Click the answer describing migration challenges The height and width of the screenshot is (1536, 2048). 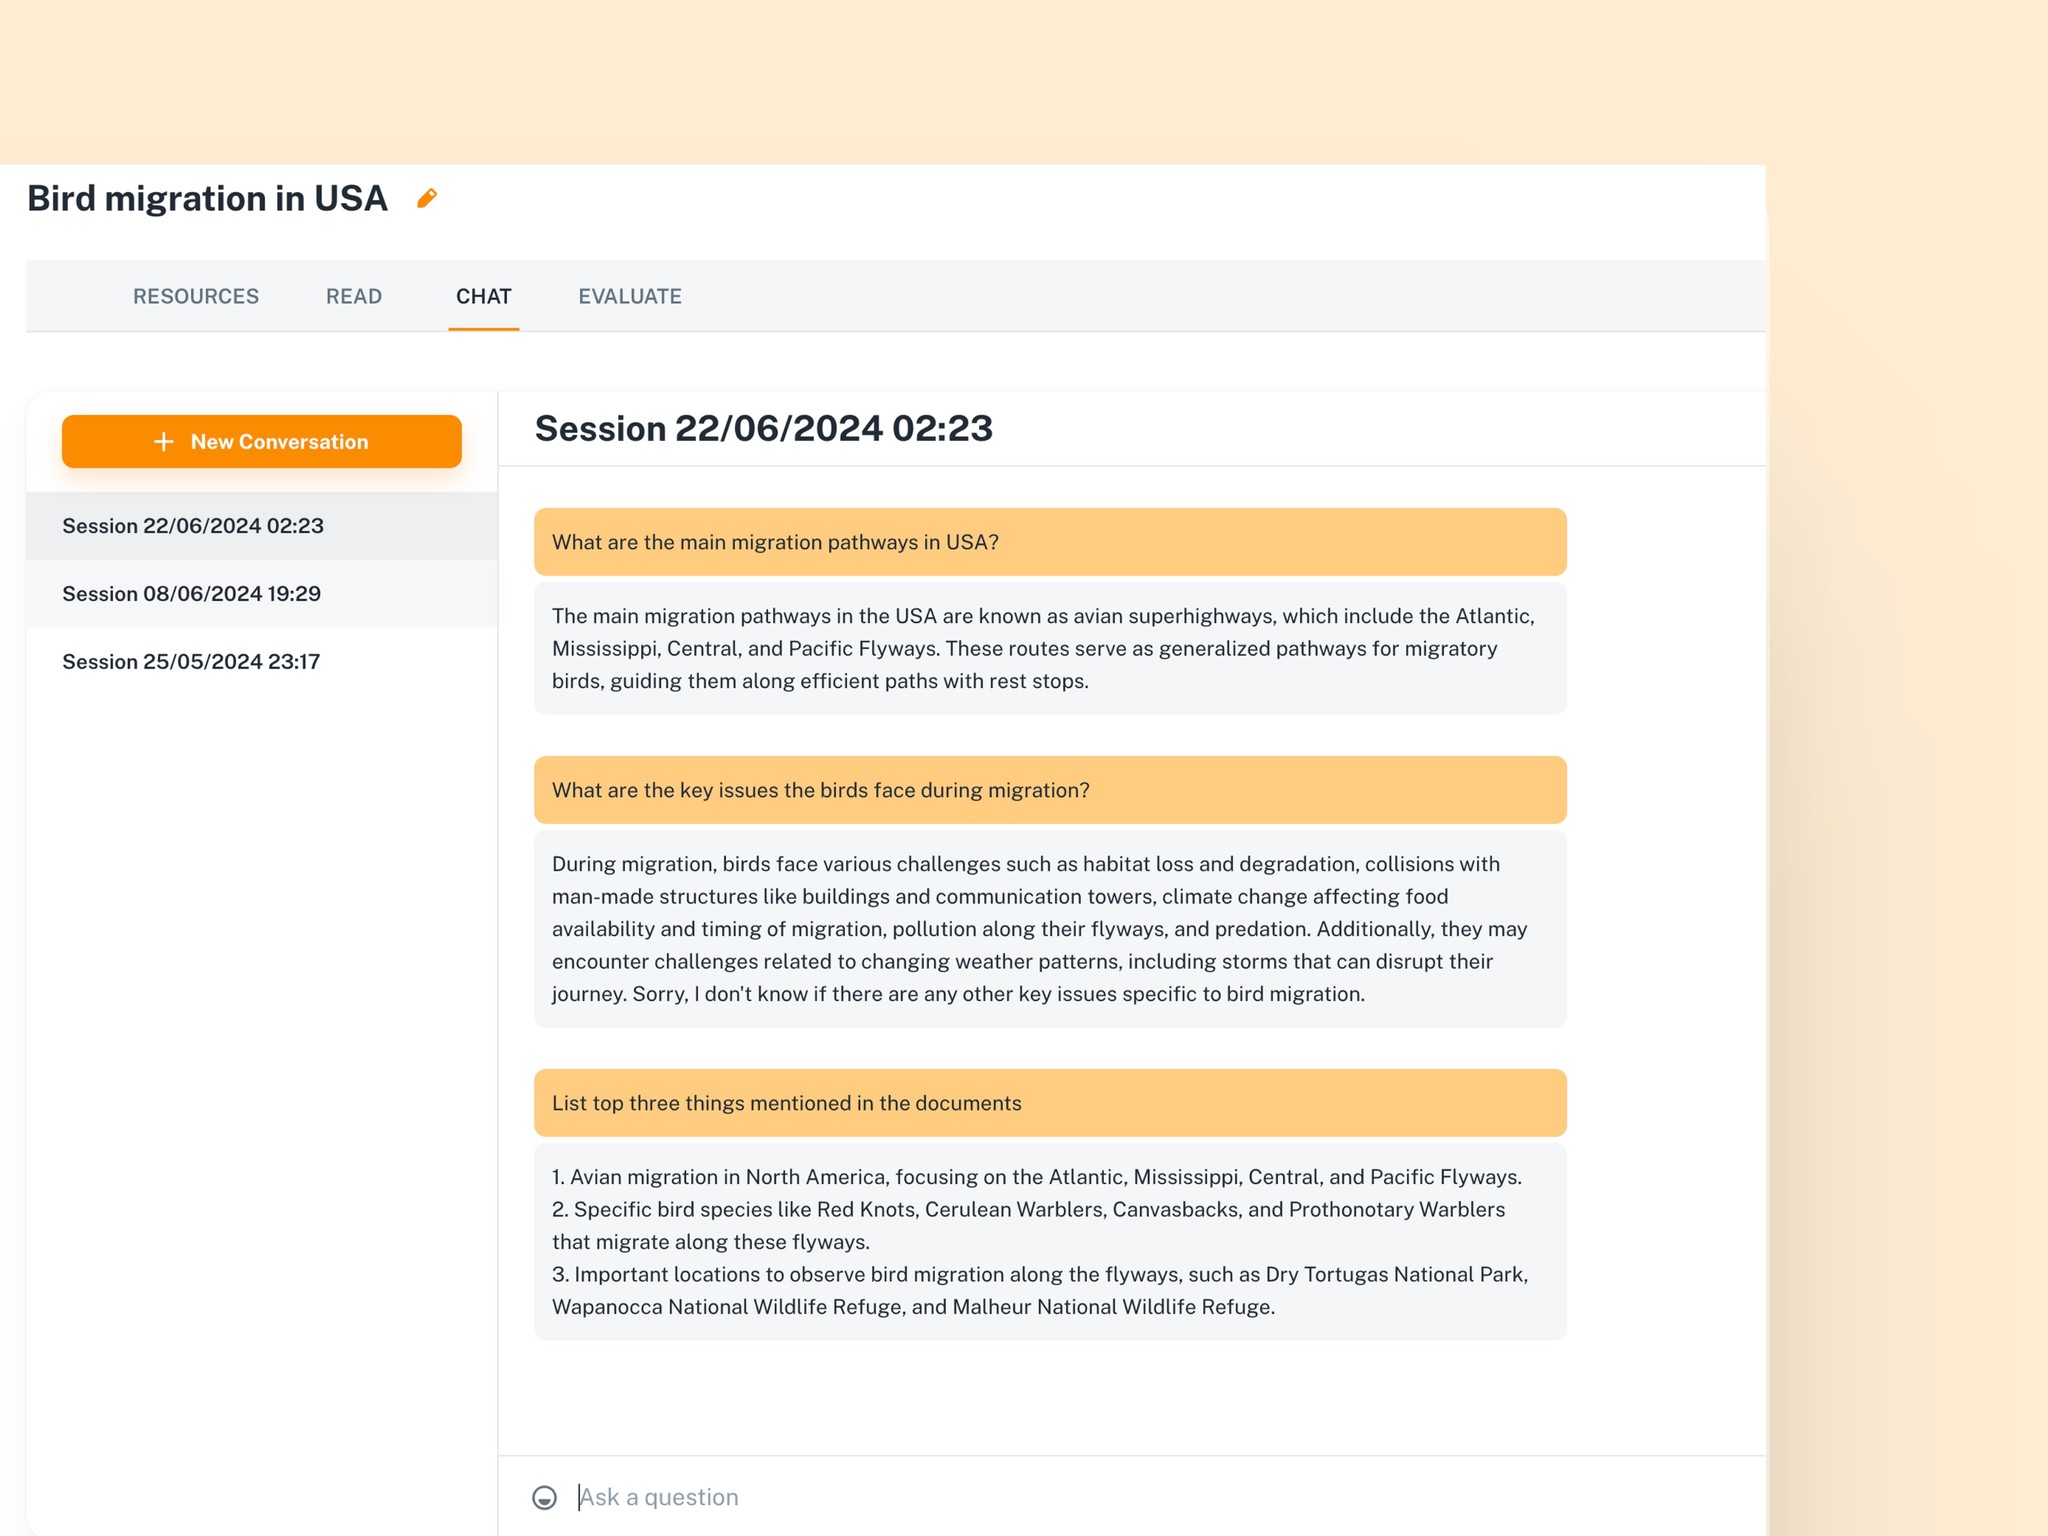(x=1049, y=928)
